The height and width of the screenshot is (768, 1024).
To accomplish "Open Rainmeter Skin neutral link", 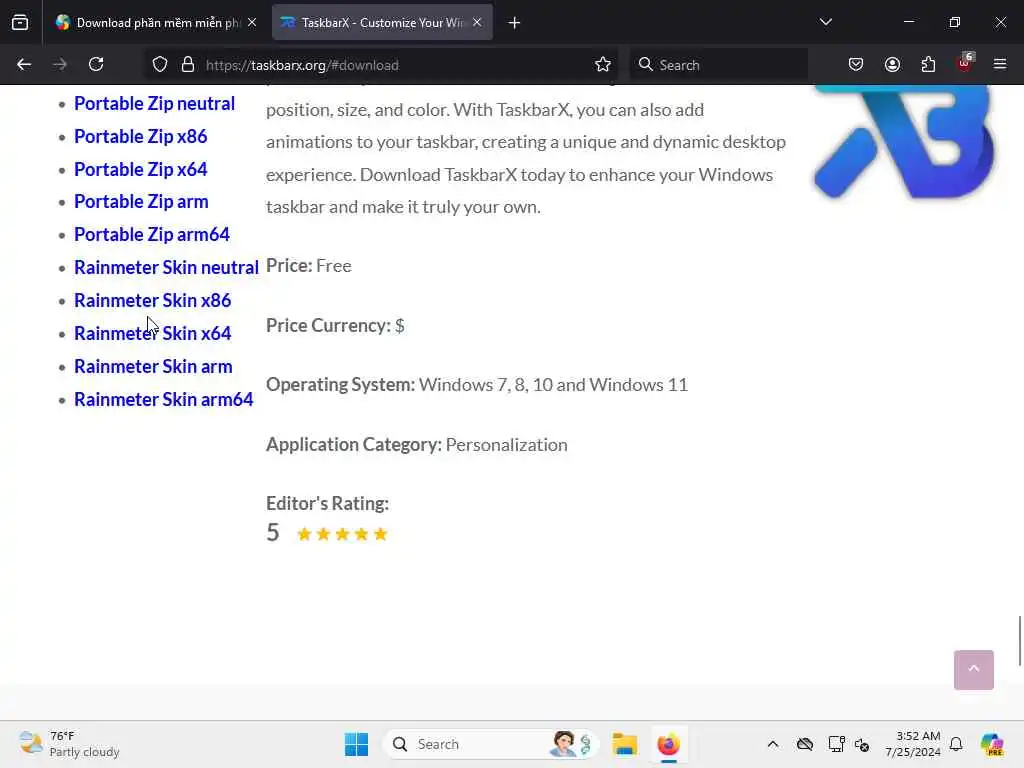I will pyautogui.click(x=166, y=268).
